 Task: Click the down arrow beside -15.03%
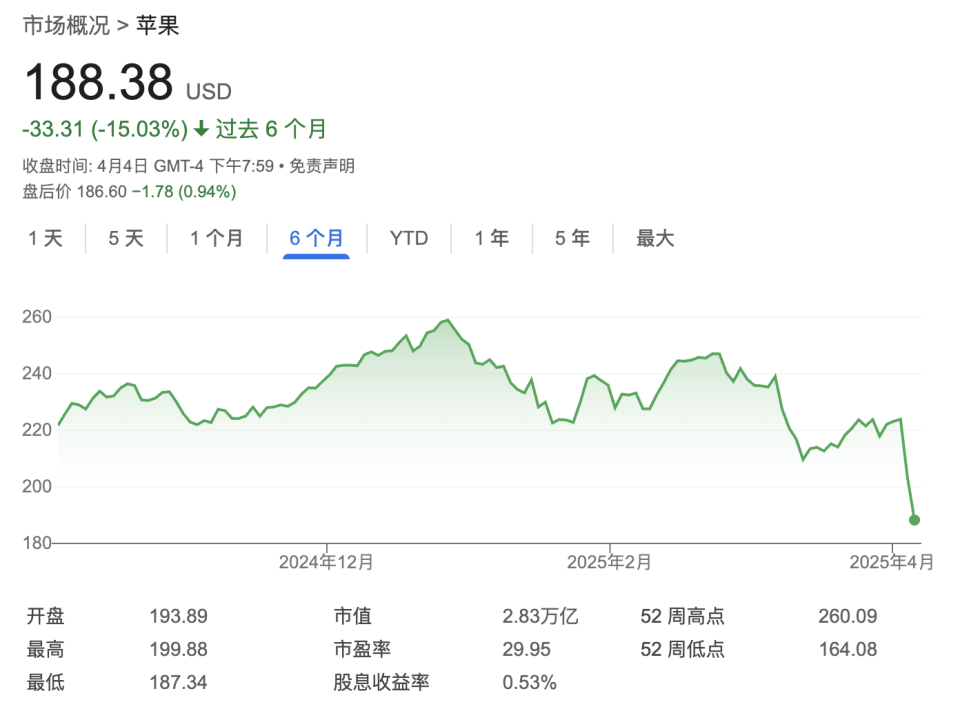(x=201, y=129)
